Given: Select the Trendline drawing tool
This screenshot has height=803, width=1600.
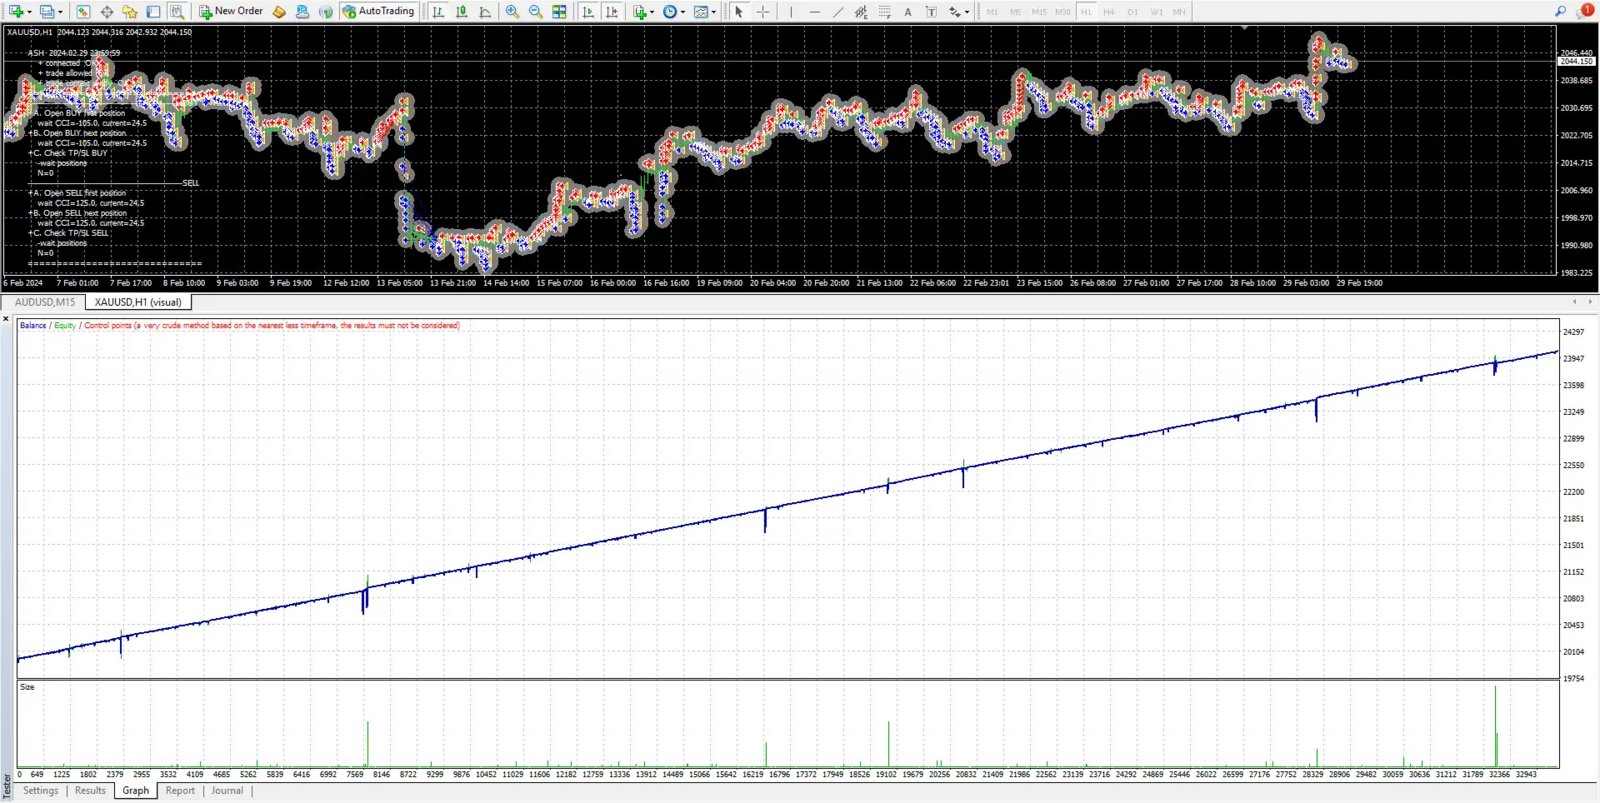Looking at the screenshot, I should click(x=838, y=12).
